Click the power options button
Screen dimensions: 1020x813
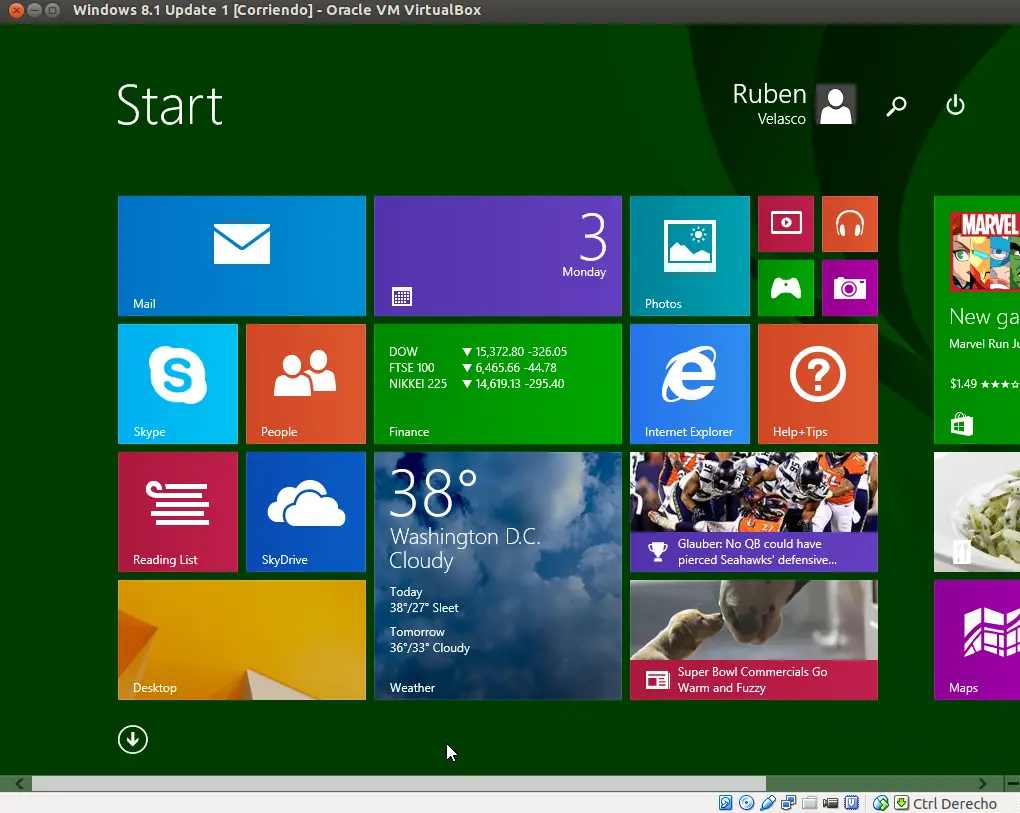tap(955, 105)
